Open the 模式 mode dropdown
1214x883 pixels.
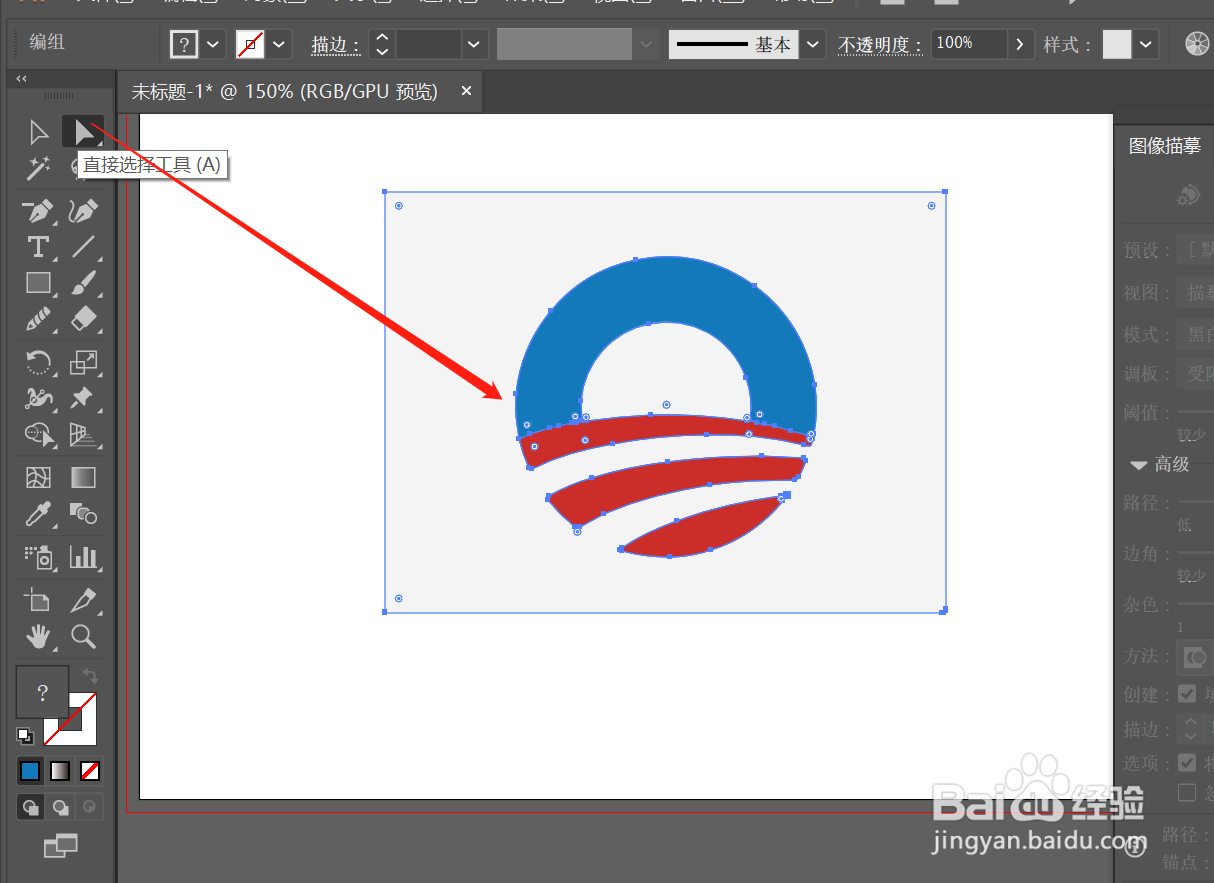tap(1195, 334)
